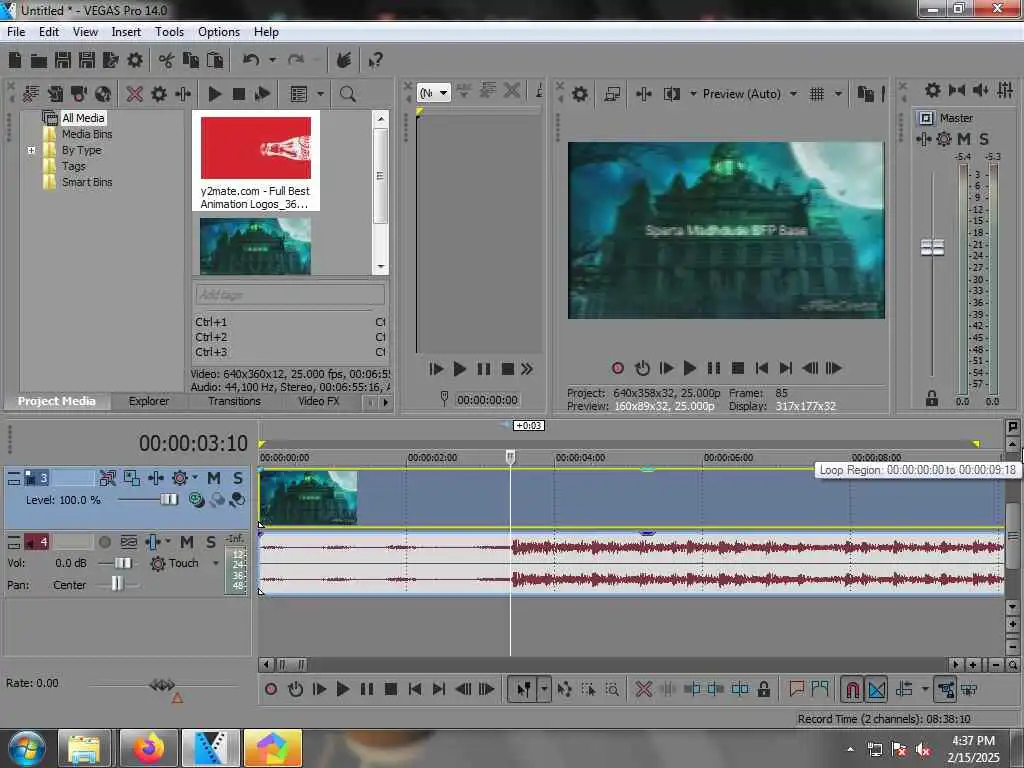Image resolution: width=1024 pixels, height=768 pixels.
Task: Open Project Properties gear in the main toolbar
Action: [135, 61]
